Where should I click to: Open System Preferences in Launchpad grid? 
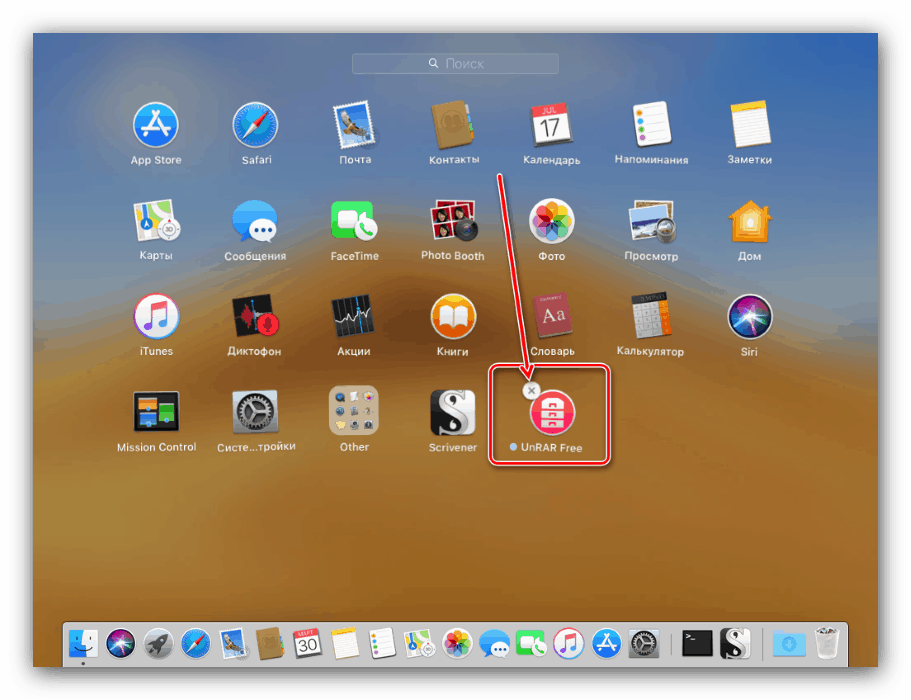[255, 412]
